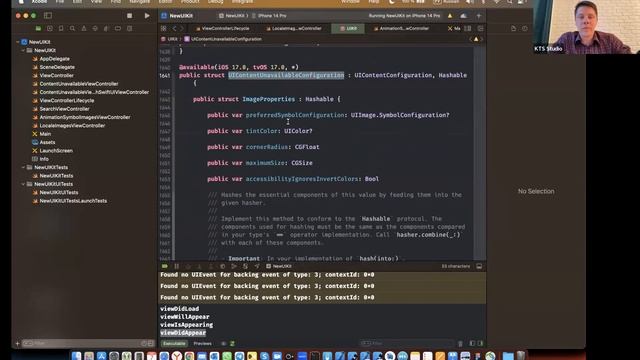Switch to AnimationS...wController editor tab

point(402,29)
